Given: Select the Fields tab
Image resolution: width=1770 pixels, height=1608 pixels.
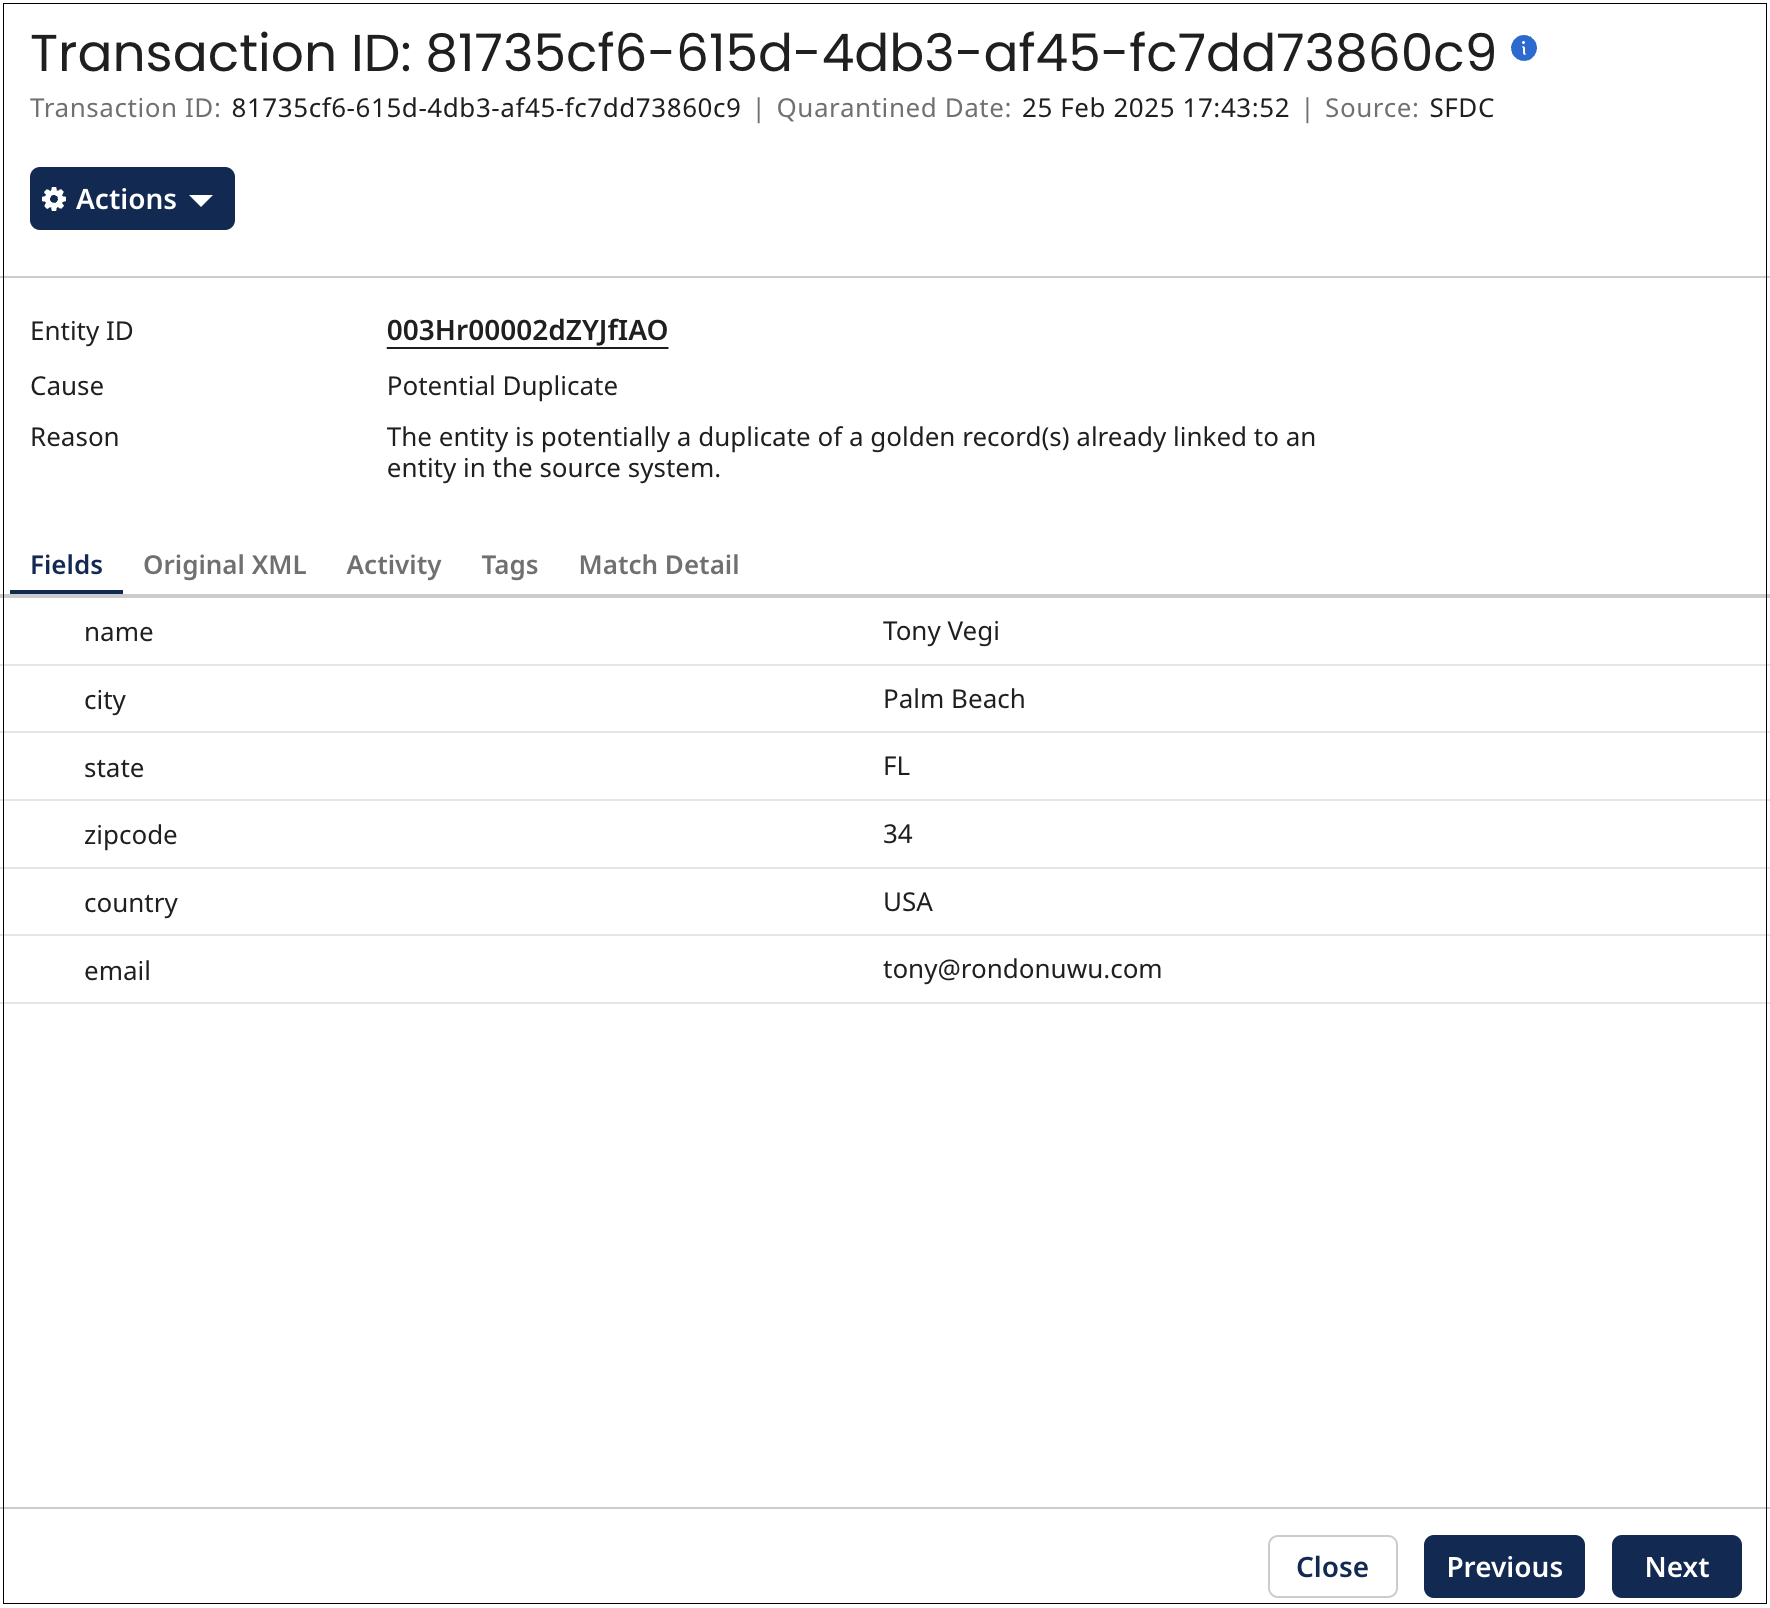Looking at the screenshot, I should click(66, 565).
